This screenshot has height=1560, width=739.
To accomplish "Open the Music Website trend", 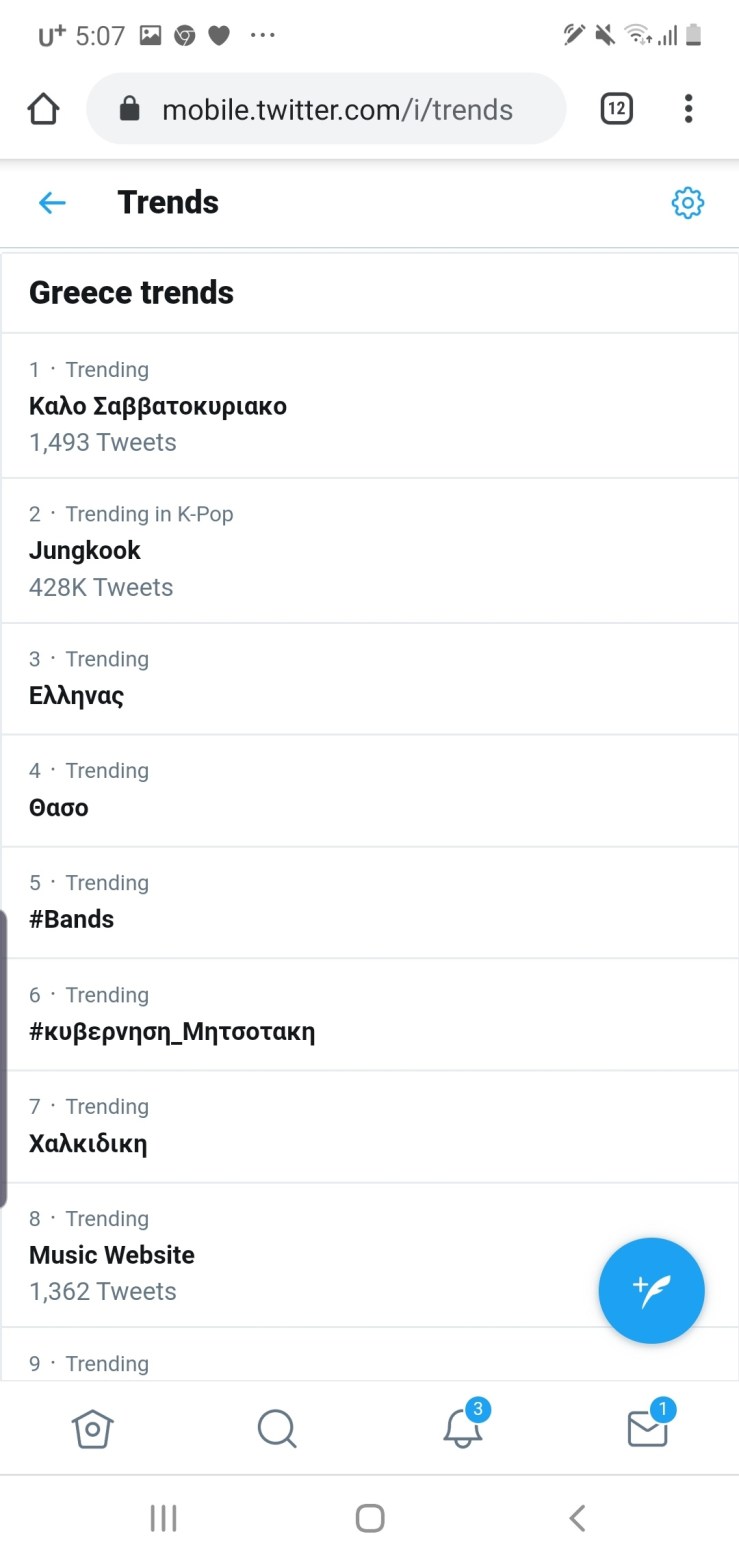I will click(x=112, y=1255).
